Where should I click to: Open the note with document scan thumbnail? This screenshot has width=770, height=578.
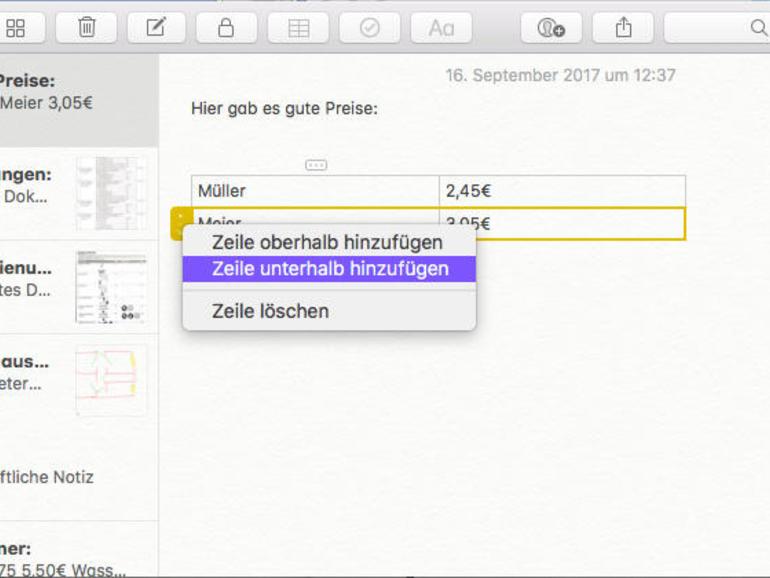click(x=79, y=194)
